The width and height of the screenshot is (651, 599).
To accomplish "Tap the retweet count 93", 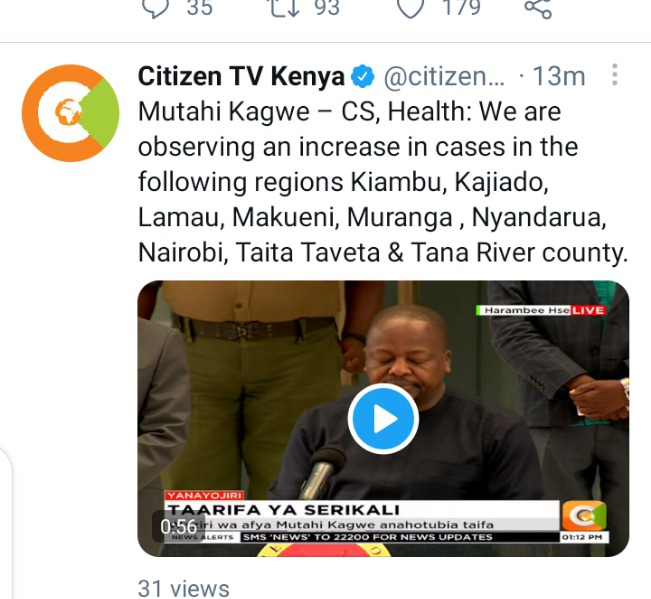I will pos(327,7).
